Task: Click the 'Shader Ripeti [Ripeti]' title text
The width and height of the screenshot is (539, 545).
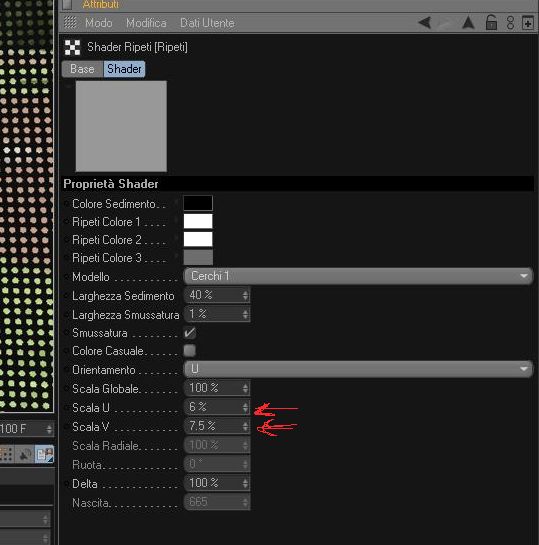Action: tap(137, 47)
